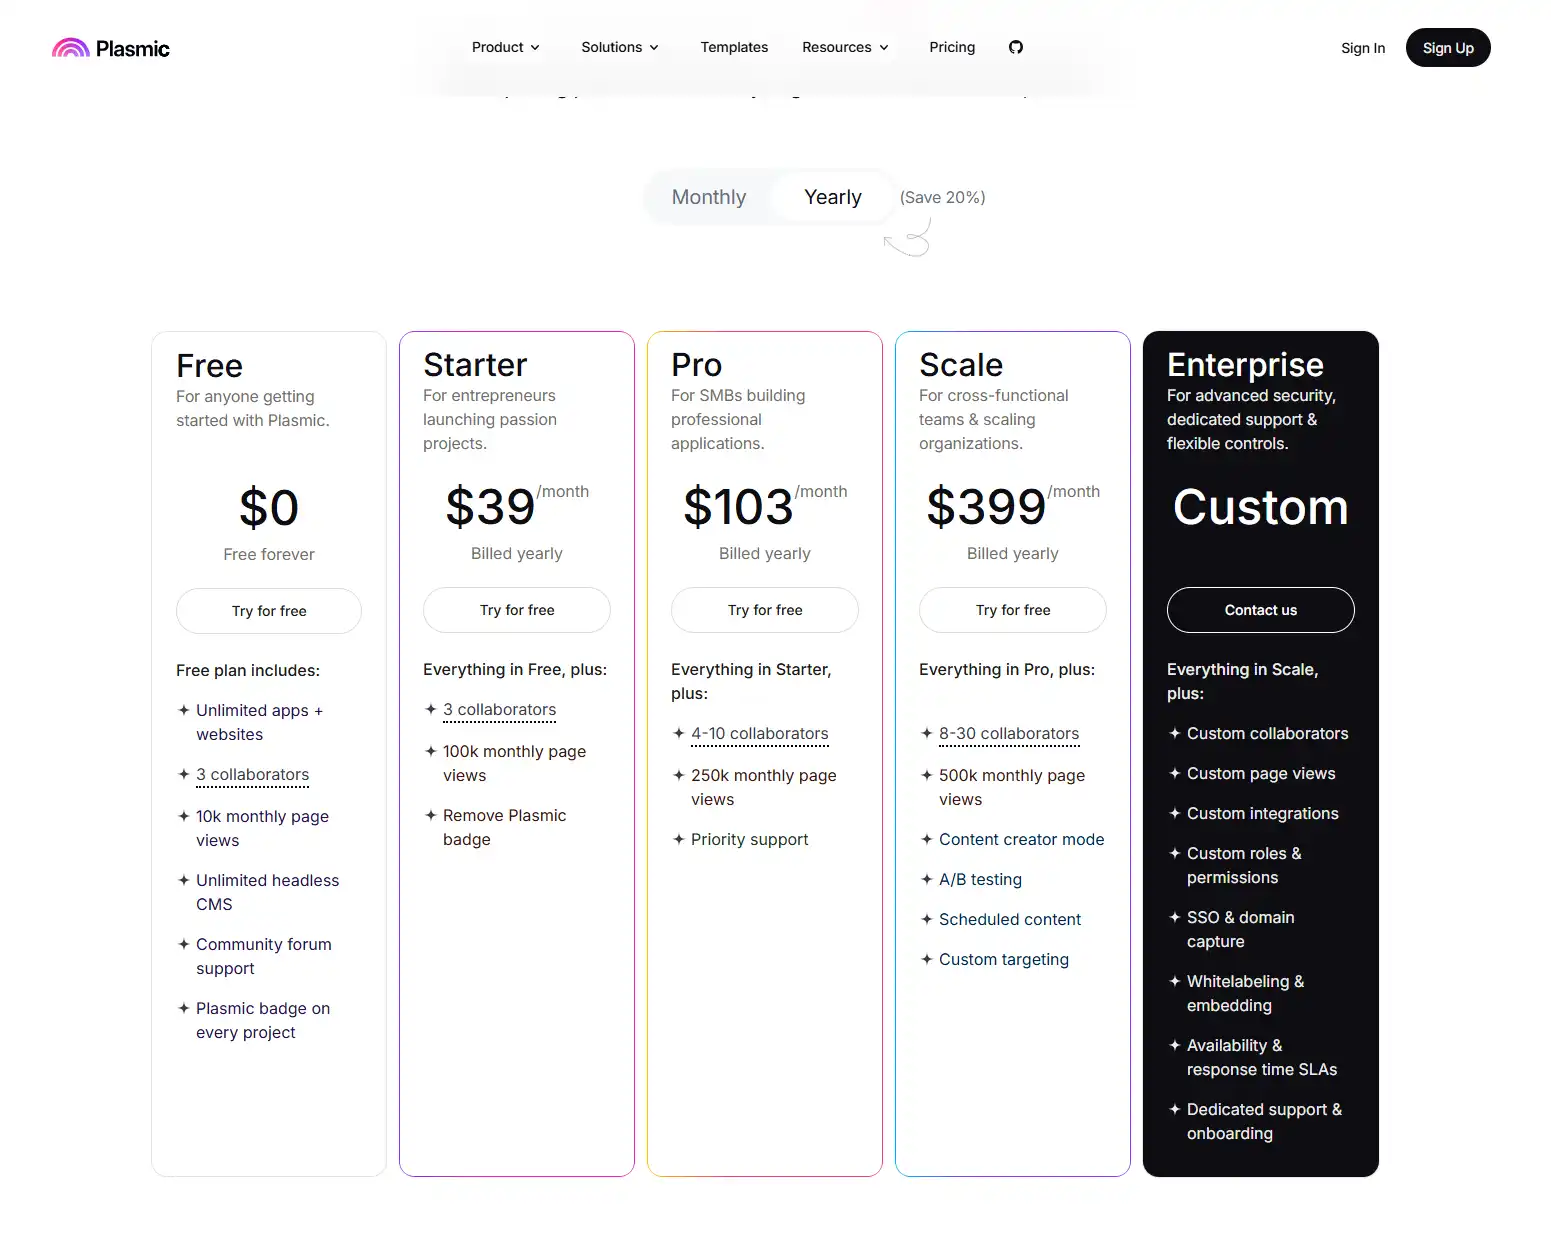Click the 4-10 collaborators tooltip text
The width and height of the screenshot is (1551, 1250).
(x=760, y=733)
